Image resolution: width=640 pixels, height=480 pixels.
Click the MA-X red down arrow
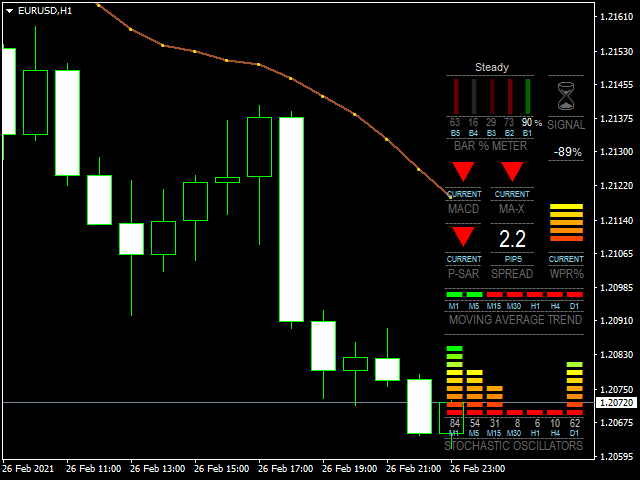pyautogui.click(x=512, y=172)
